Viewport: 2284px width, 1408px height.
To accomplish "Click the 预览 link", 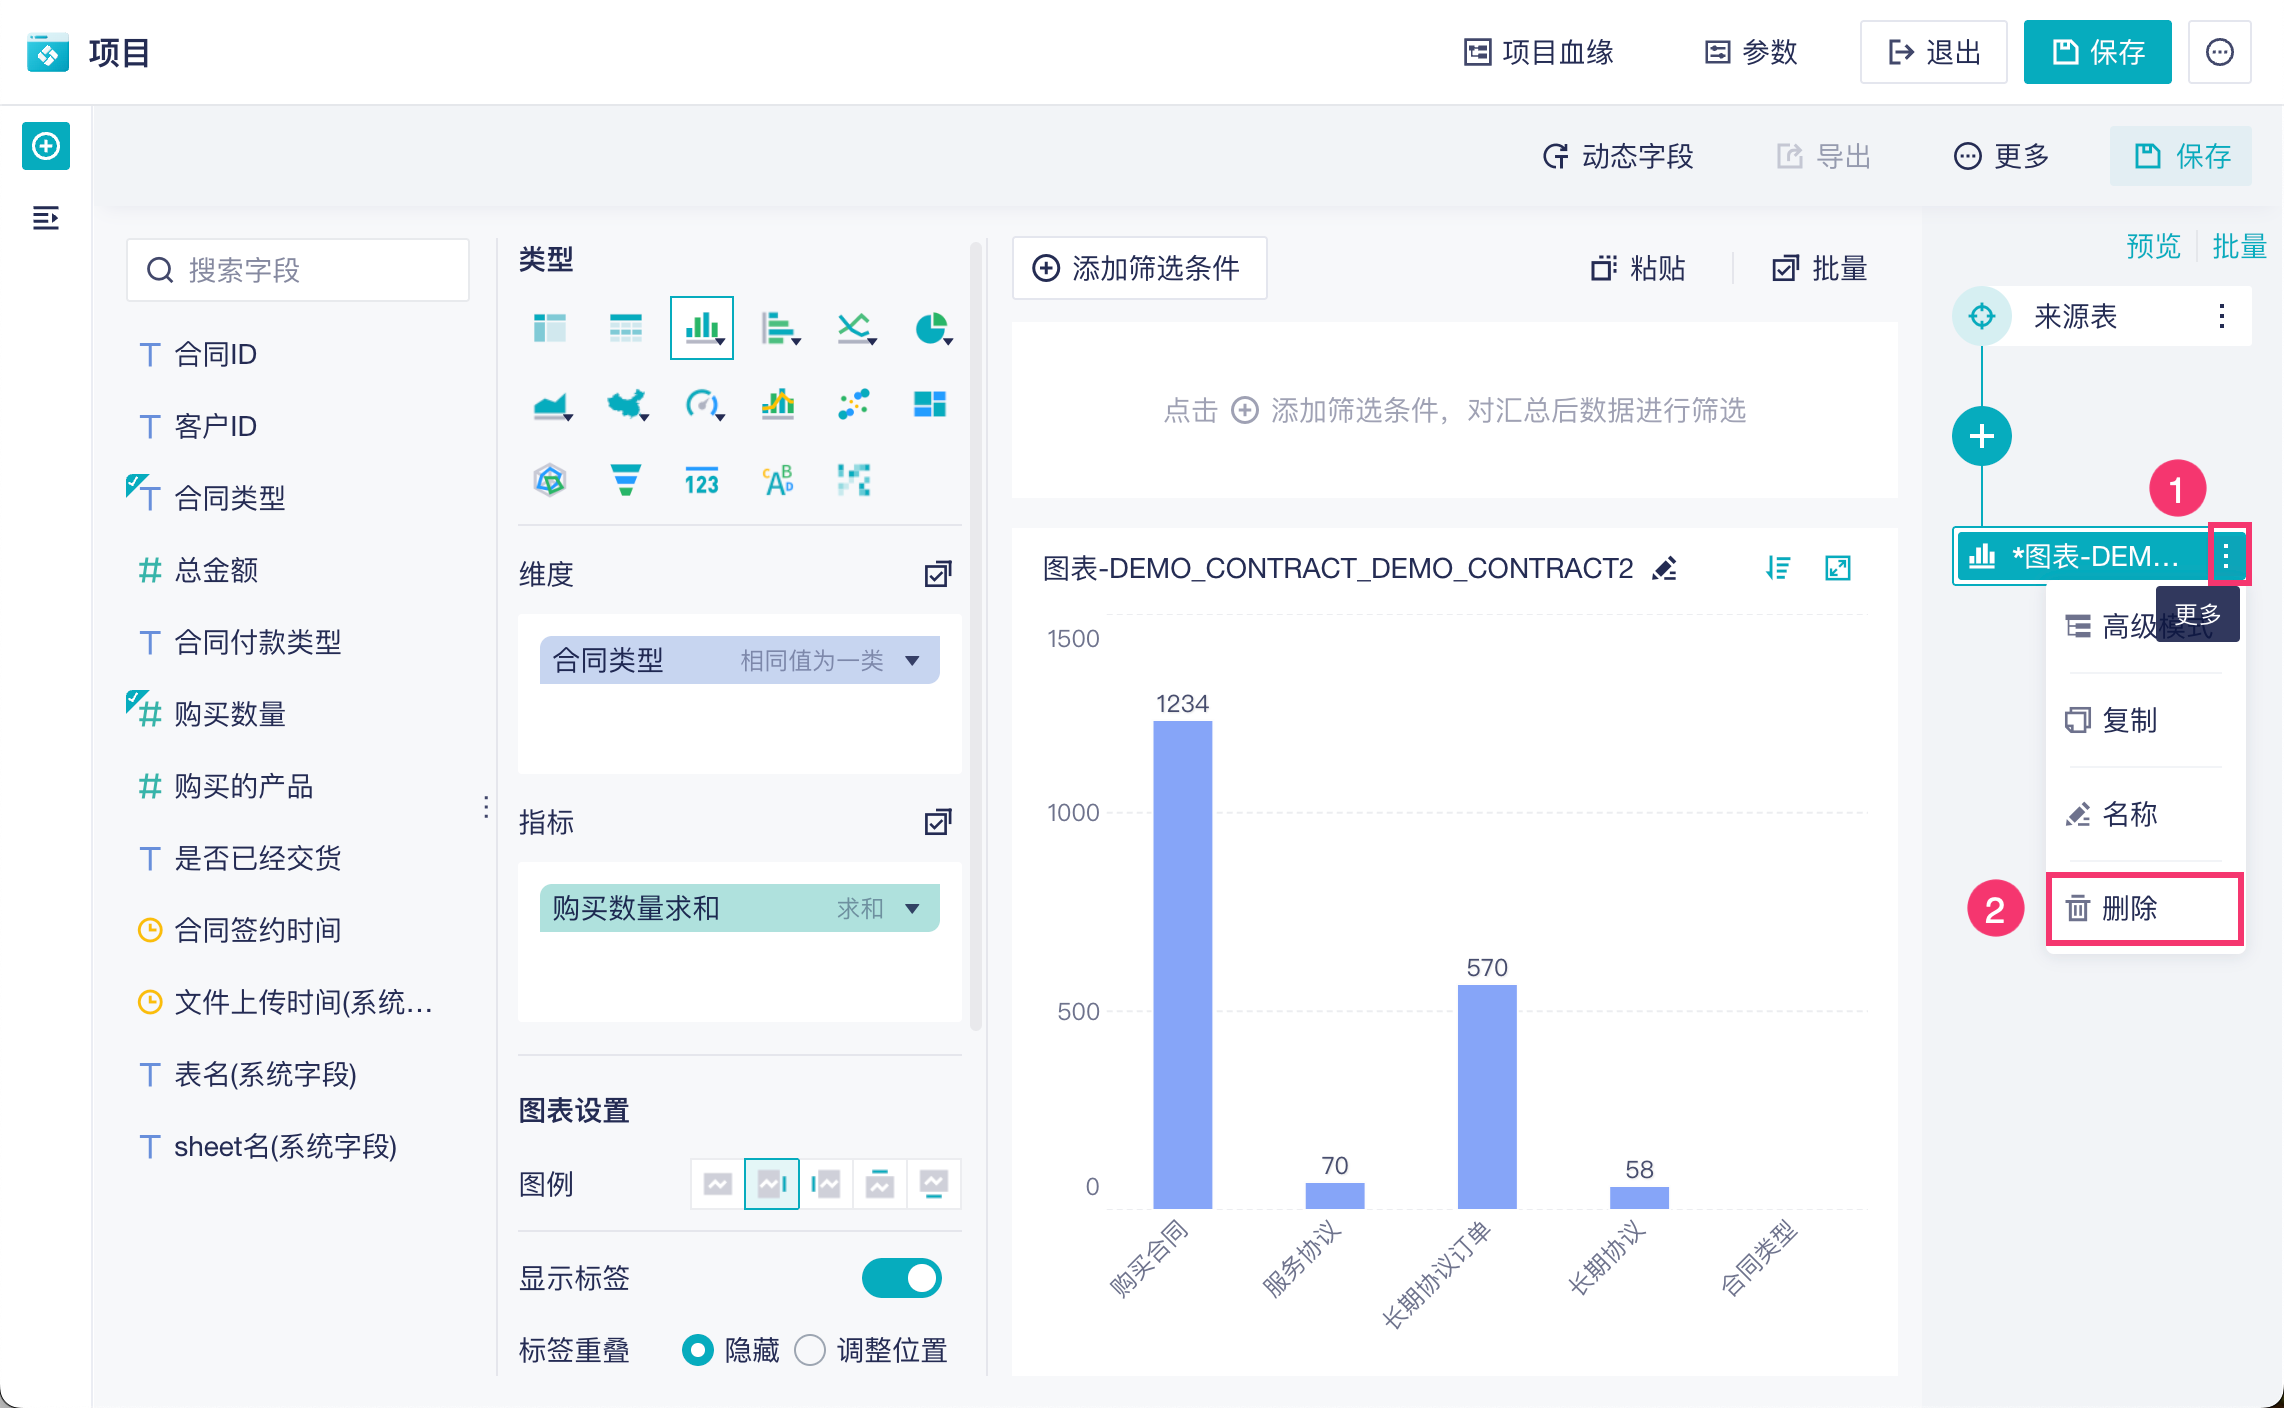I will (2153, 246).
